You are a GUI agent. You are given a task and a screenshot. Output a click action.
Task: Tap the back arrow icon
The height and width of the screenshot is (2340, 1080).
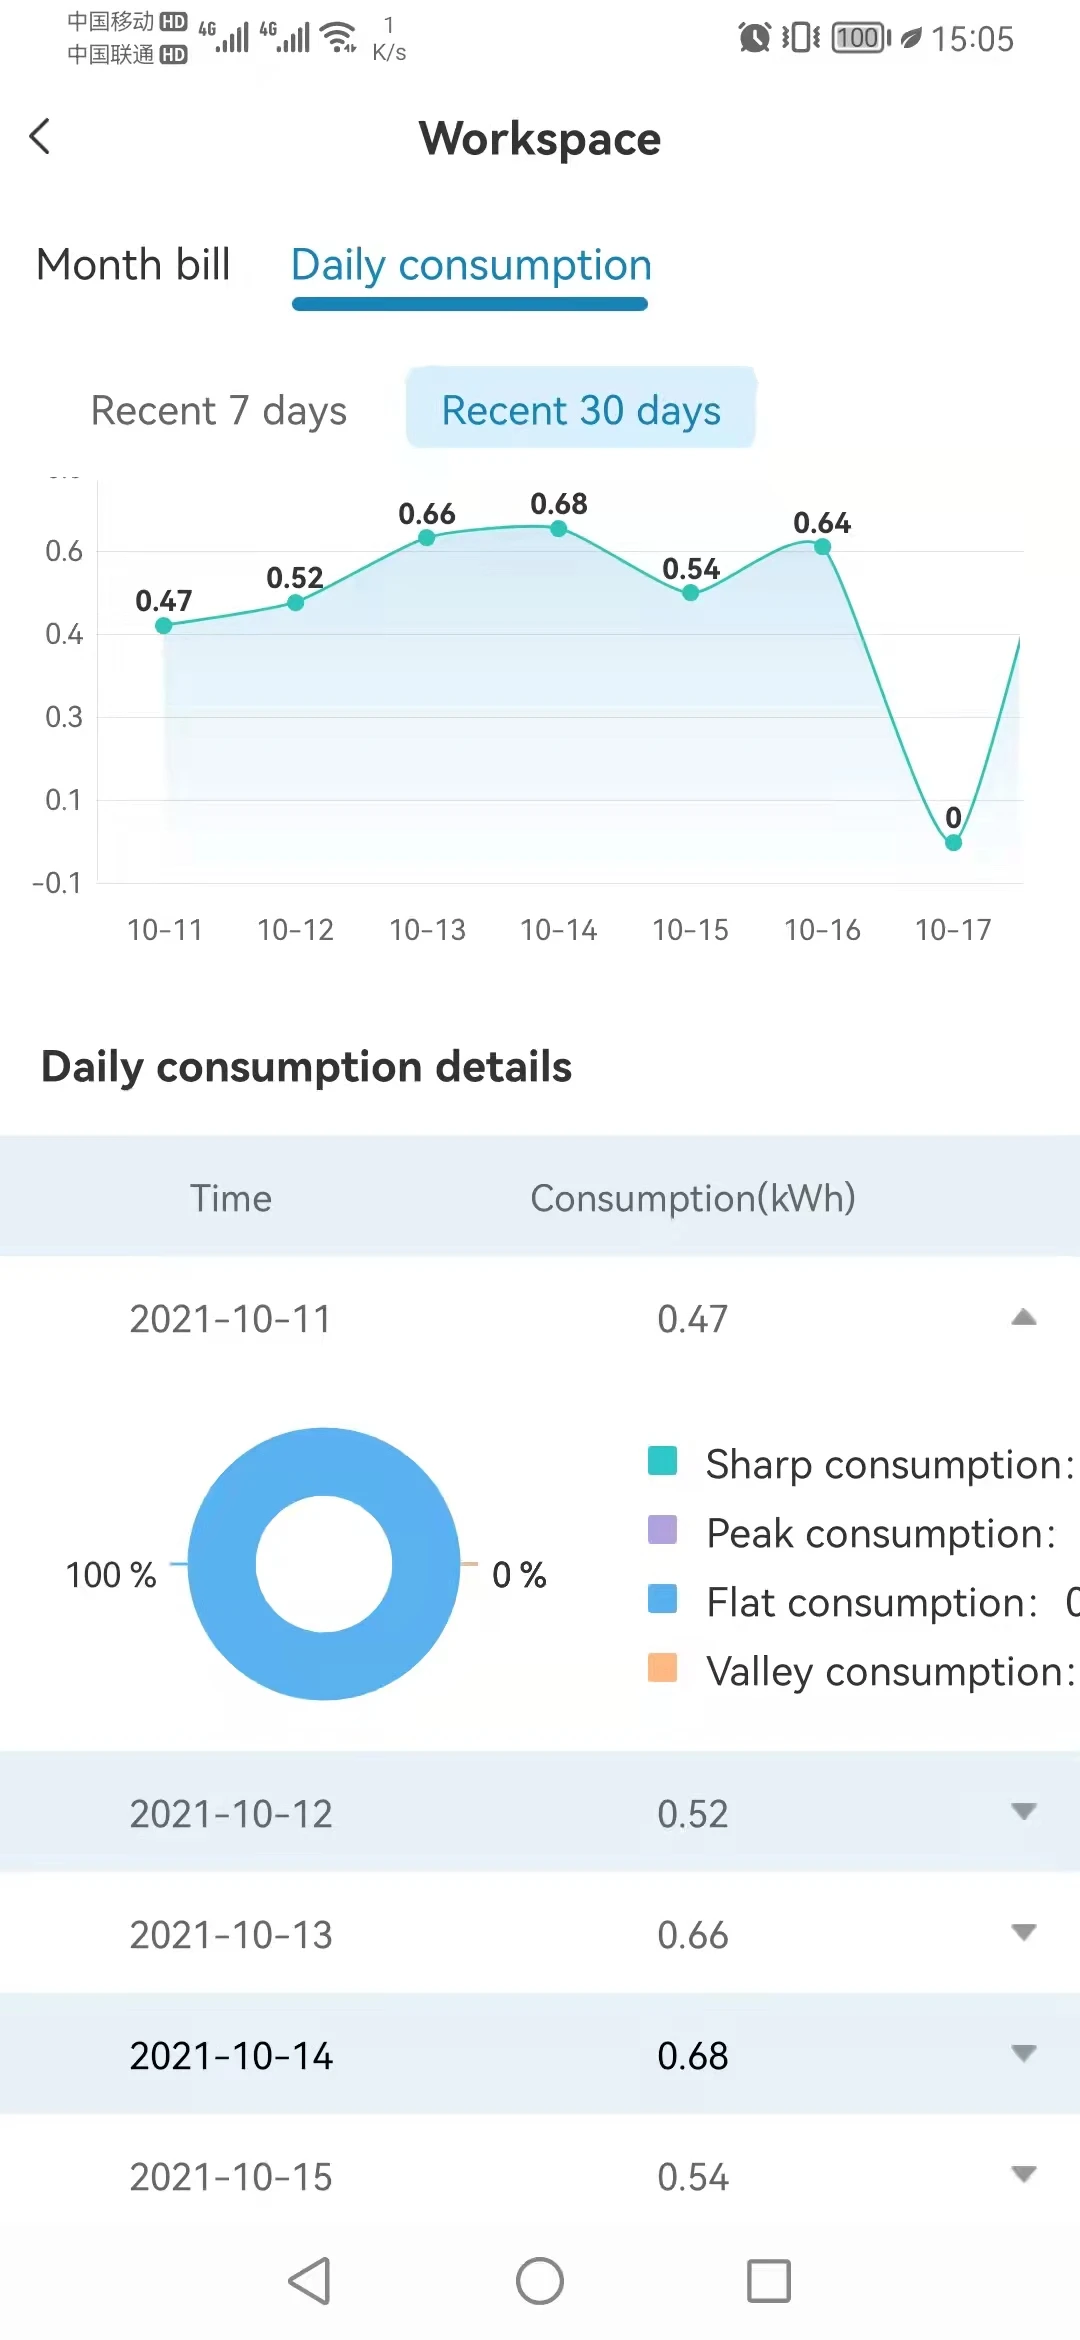pyautogui.click(x=41, y=137)
